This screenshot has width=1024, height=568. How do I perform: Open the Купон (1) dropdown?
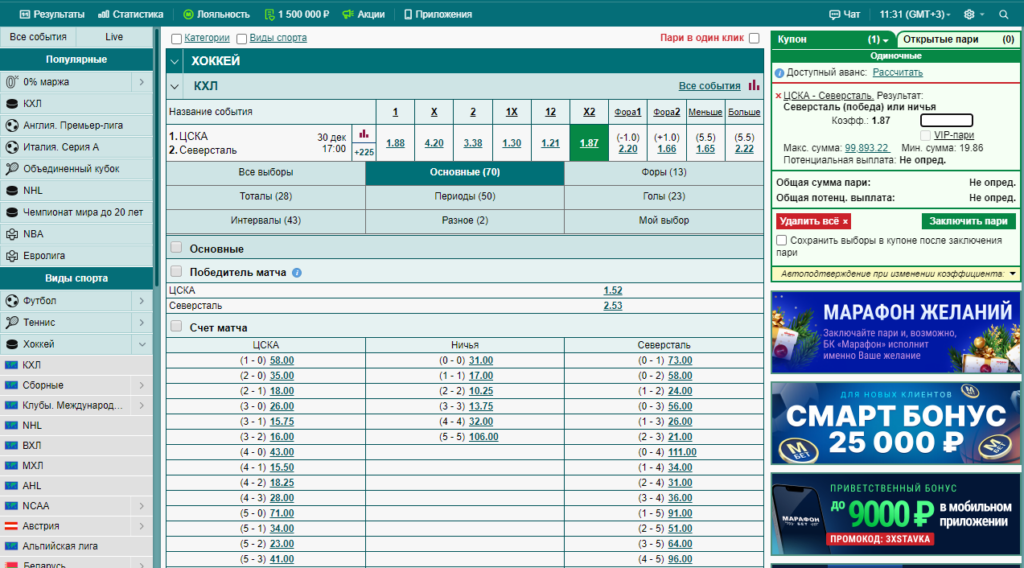(x=832, y=39)
